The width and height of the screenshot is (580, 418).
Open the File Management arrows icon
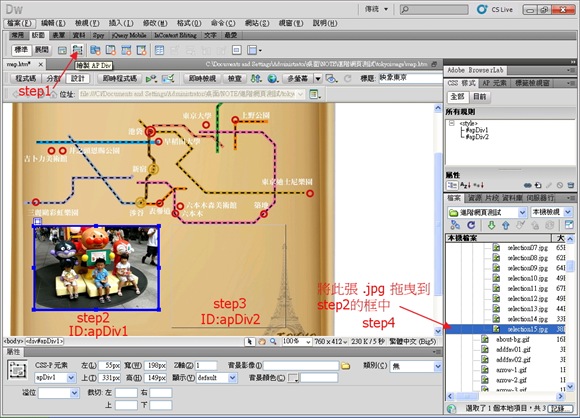pos(256,78)
